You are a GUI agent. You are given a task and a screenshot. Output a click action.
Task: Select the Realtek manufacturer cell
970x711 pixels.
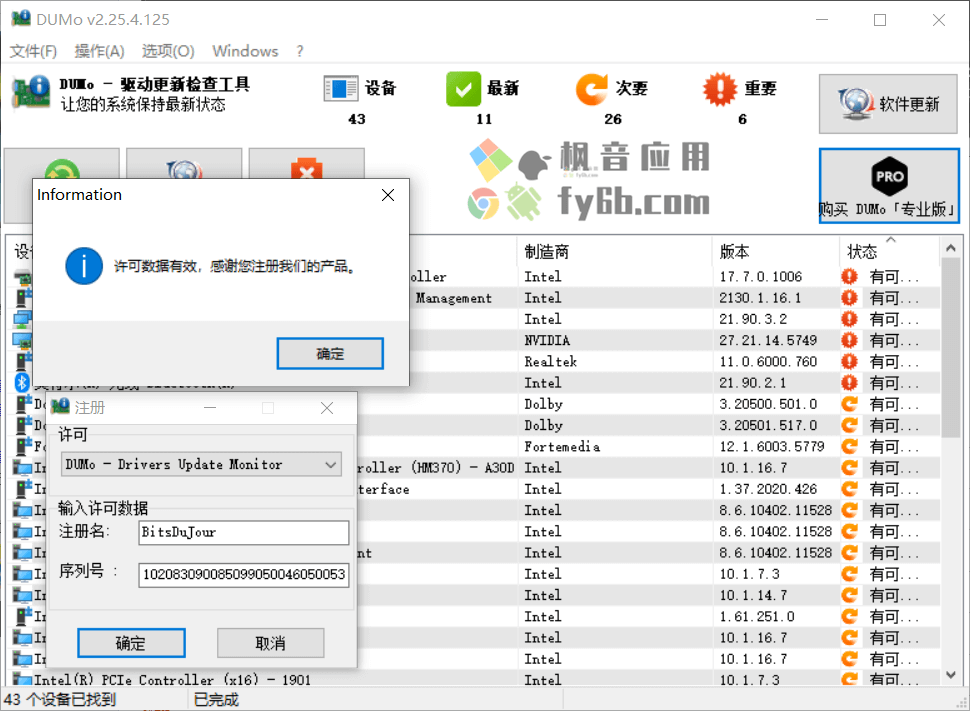coord(550,361)
